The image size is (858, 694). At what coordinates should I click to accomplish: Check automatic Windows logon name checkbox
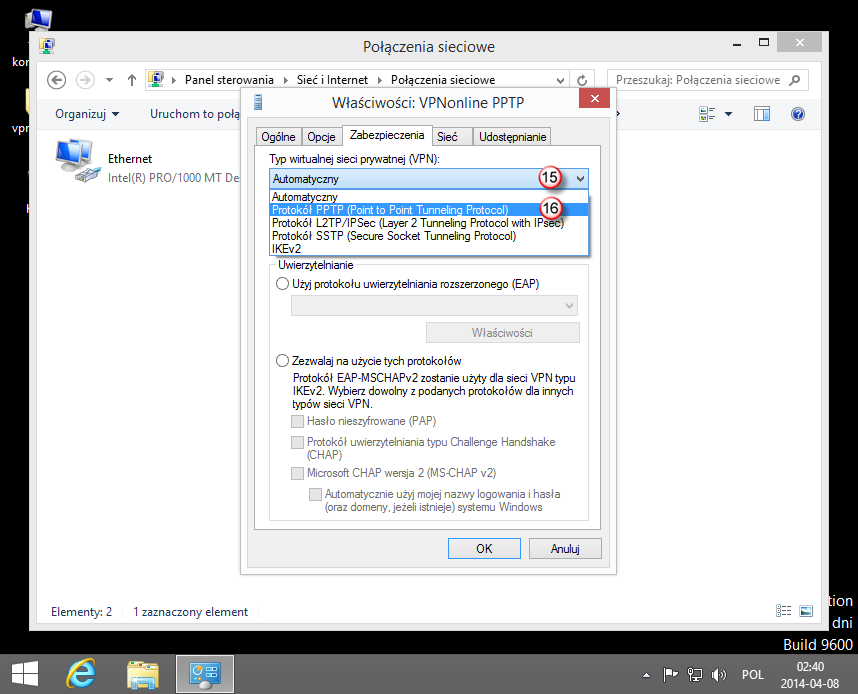(315, 494)
